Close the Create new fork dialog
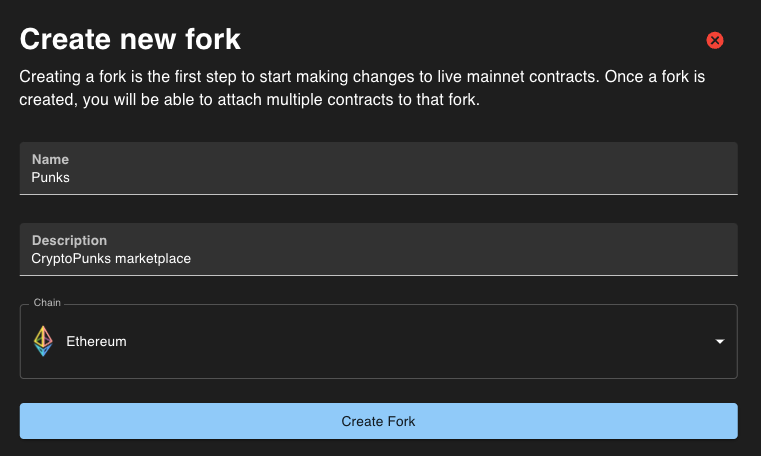This screenshot has width=761, height=456. 715,41
